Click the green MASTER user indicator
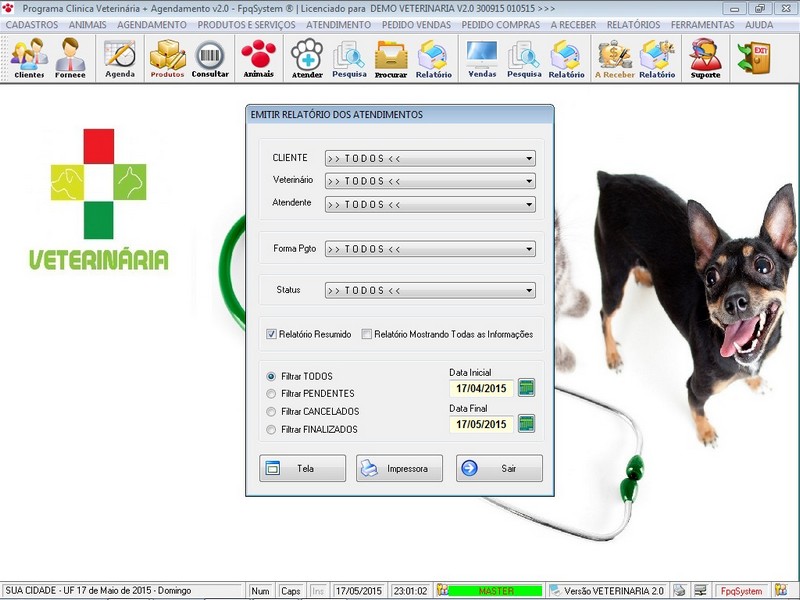The height and width of the screenshot is (600, 800). [x=495, y=591]
